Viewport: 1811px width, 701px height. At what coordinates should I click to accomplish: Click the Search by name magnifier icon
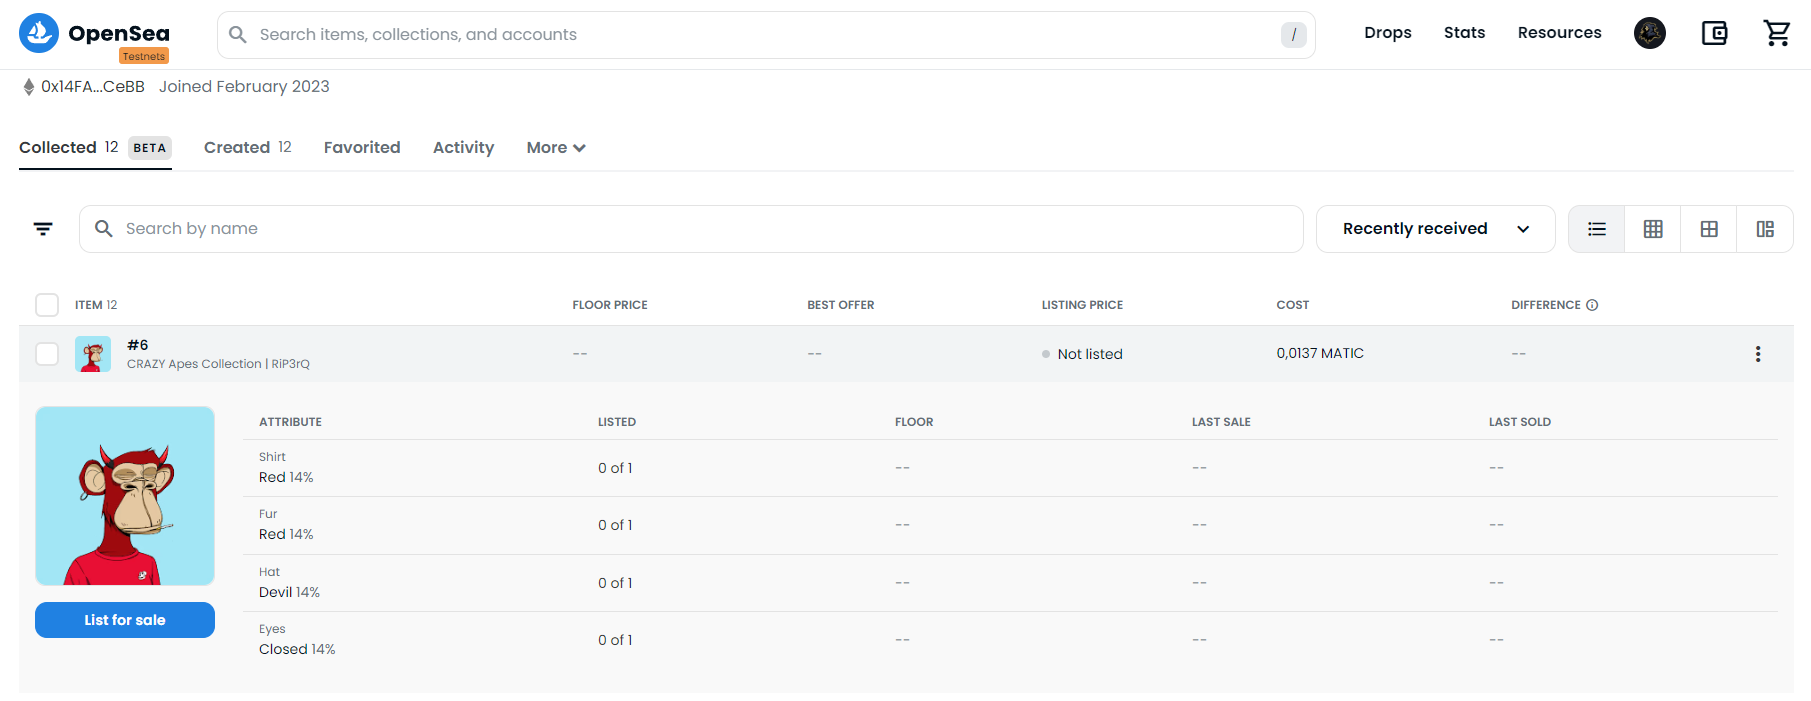[x=104, y=229]
